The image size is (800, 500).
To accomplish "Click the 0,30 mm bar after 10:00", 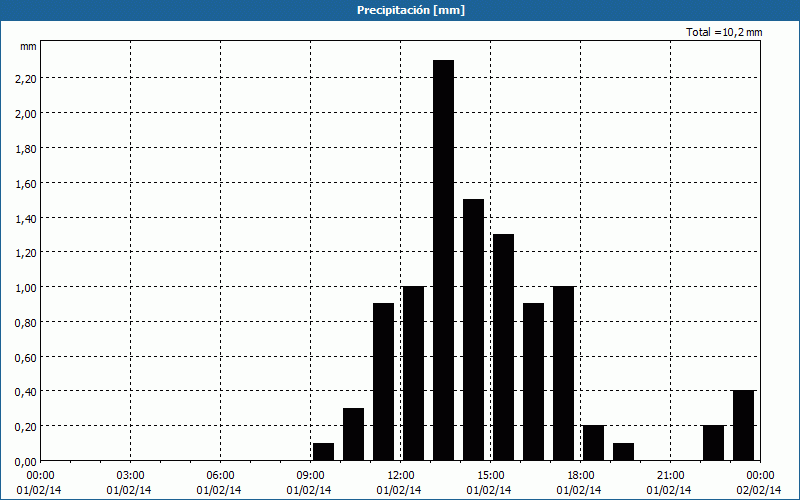I will (x=354, y=434).
